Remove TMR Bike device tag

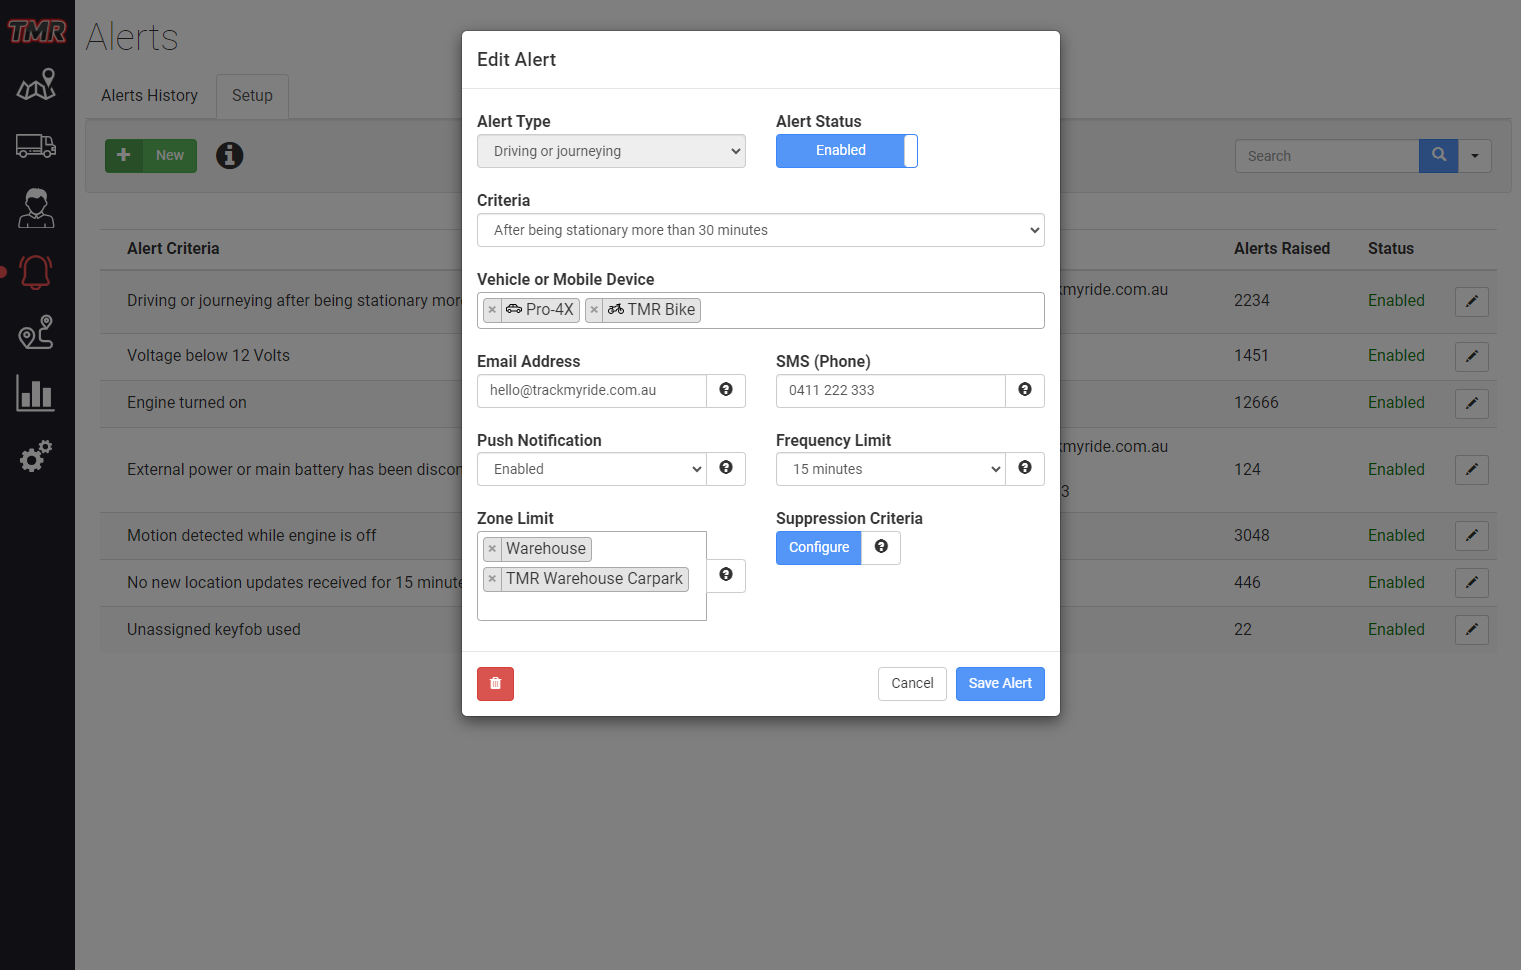coord(594,310)
